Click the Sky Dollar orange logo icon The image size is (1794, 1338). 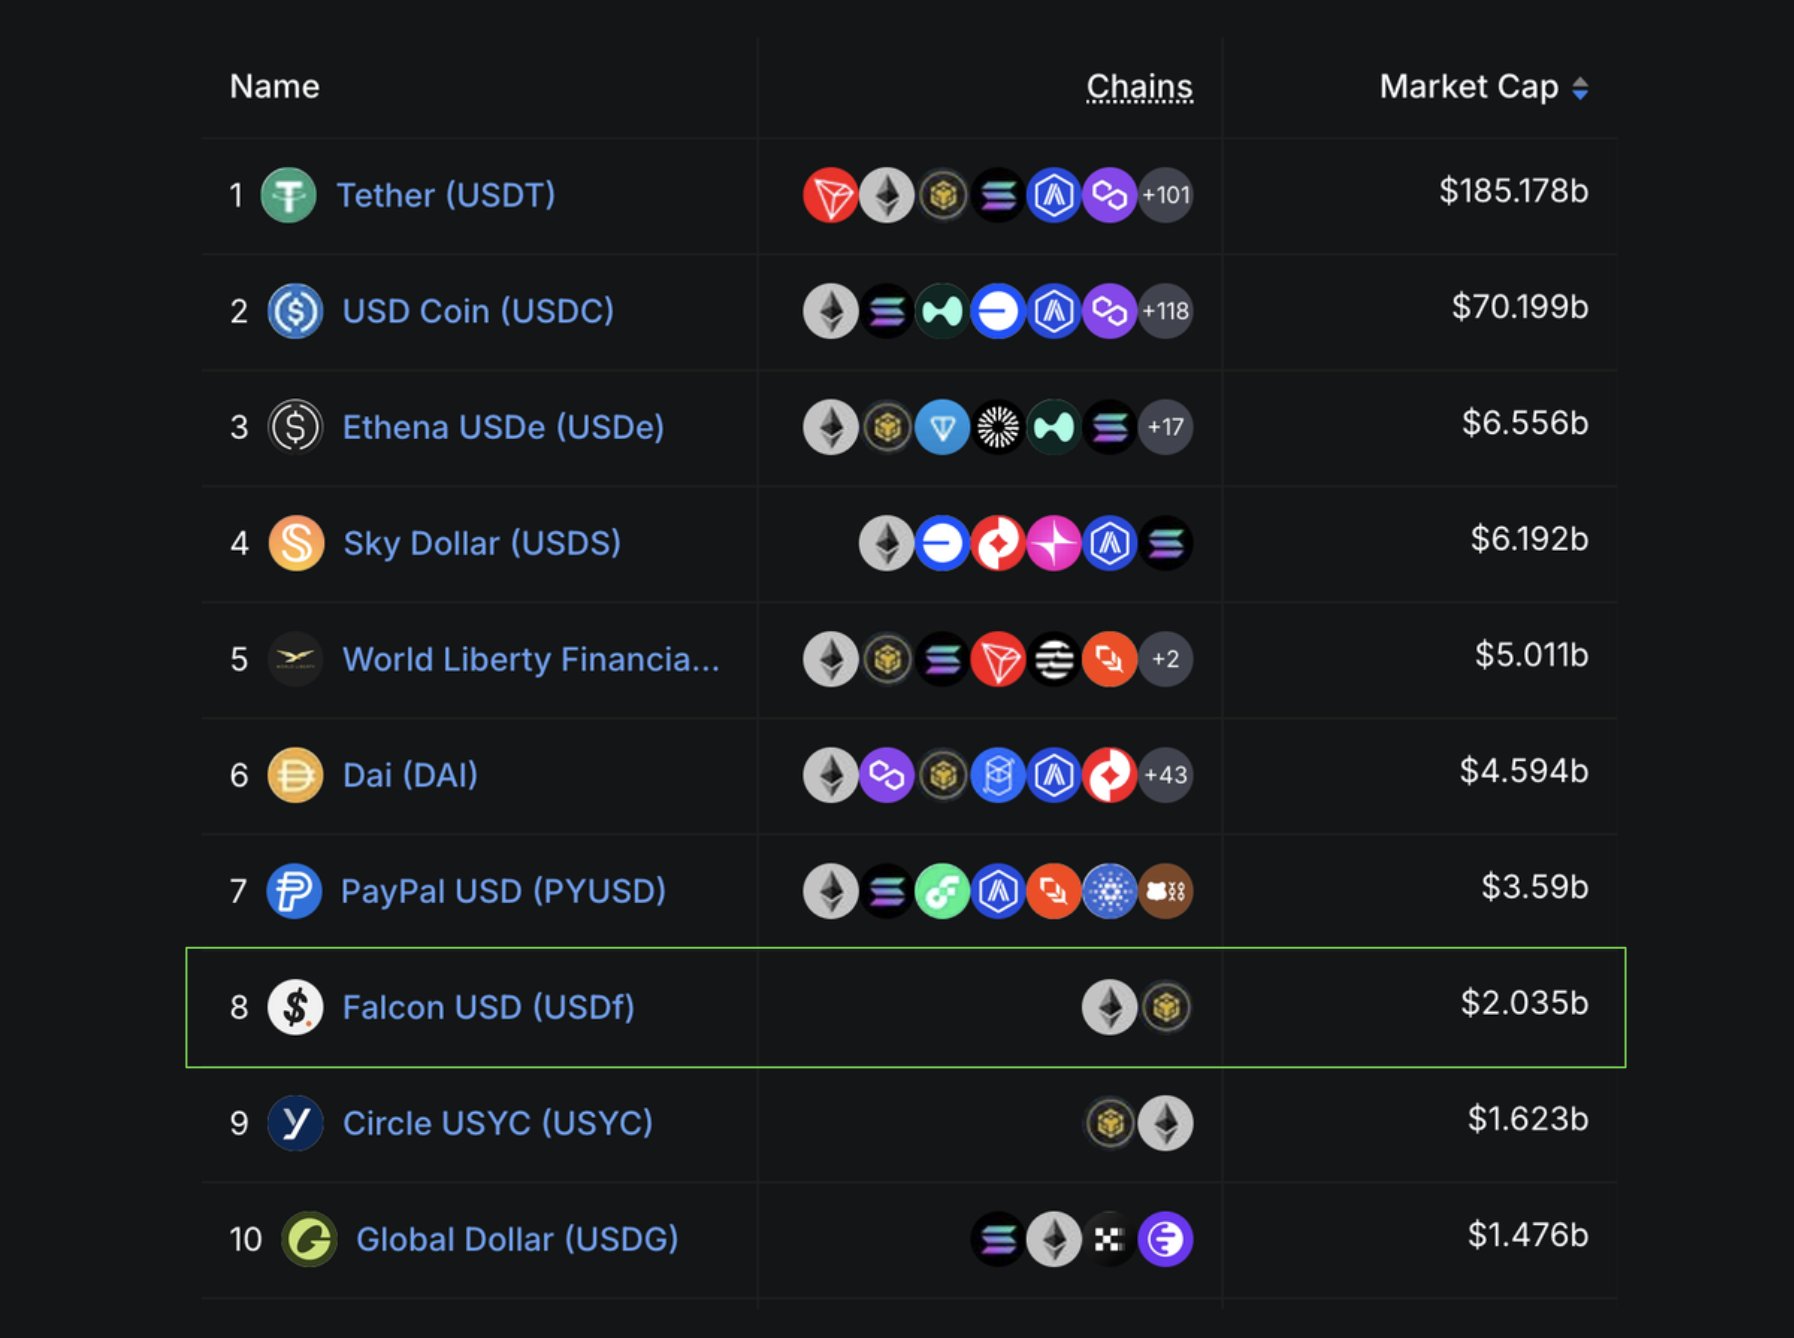pos(296,543)
